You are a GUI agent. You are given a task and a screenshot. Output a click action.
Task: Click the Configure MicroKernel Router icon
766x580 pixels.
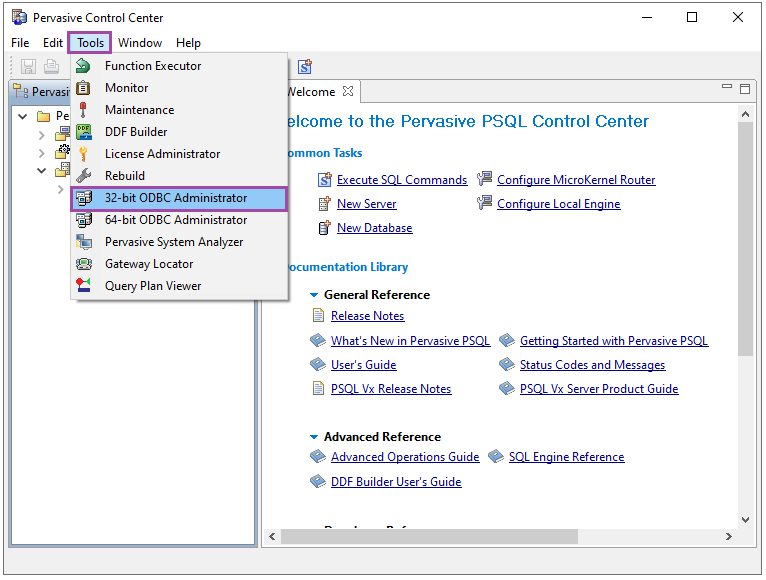tap(485, 179)
